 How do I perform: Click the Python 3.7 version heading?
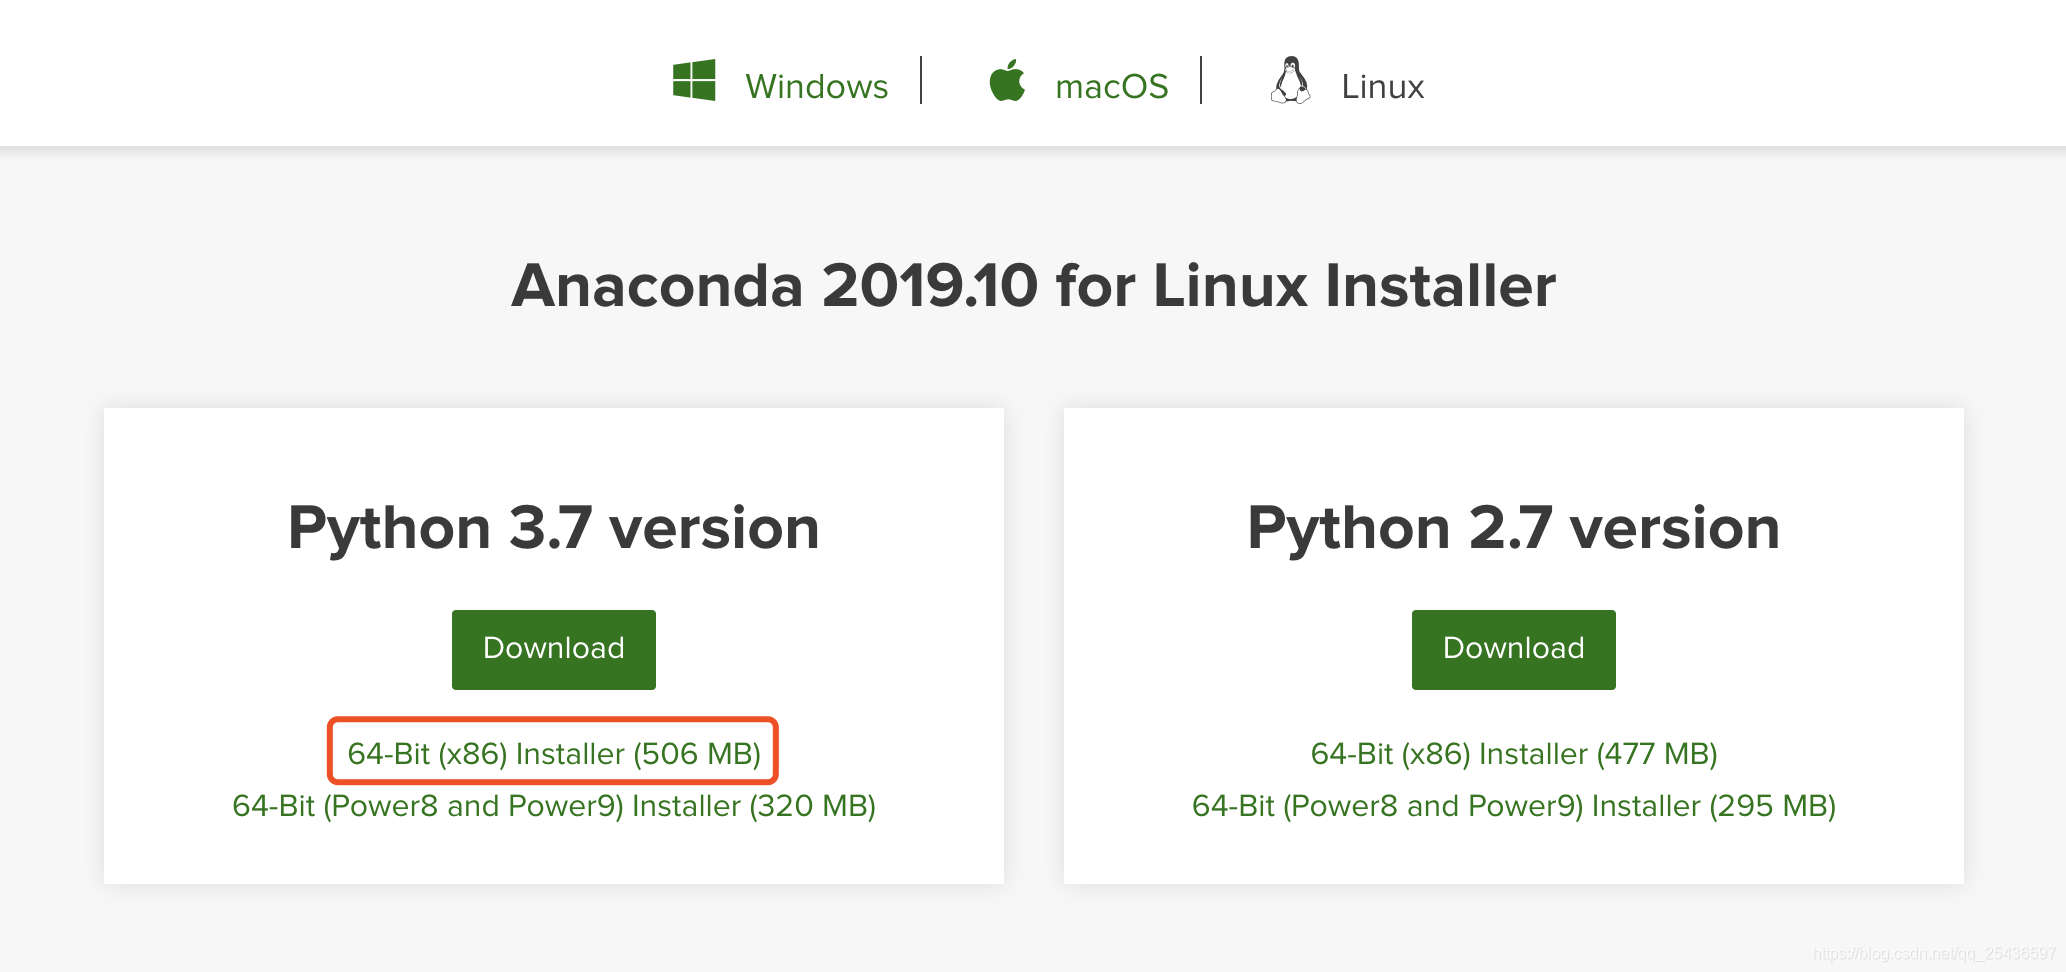coord(554,528)
